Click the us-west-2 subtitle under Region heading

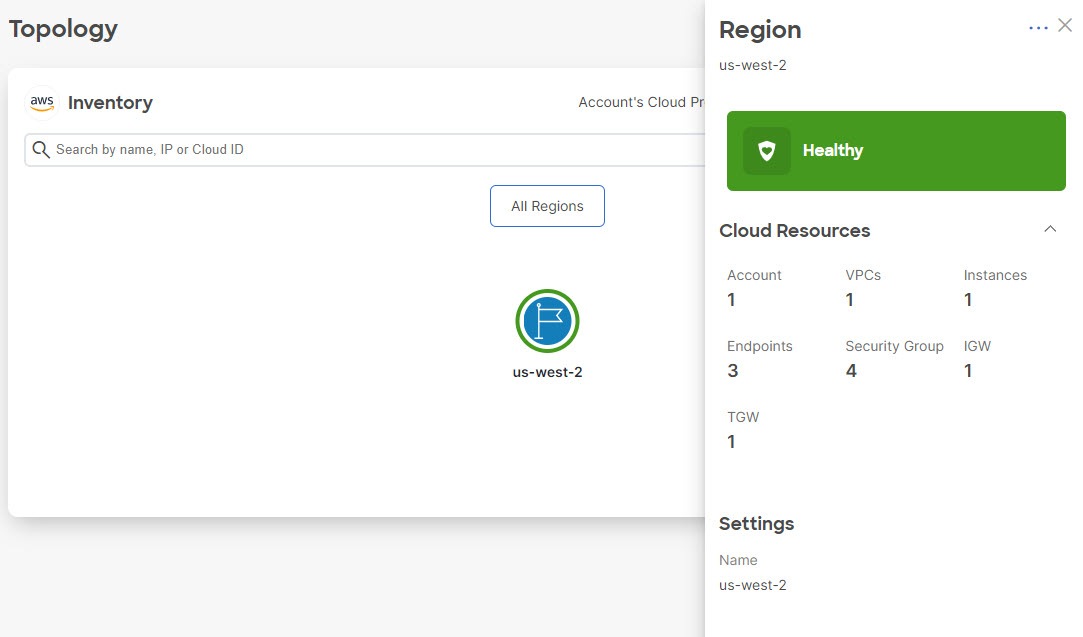[x=753, y=66]
